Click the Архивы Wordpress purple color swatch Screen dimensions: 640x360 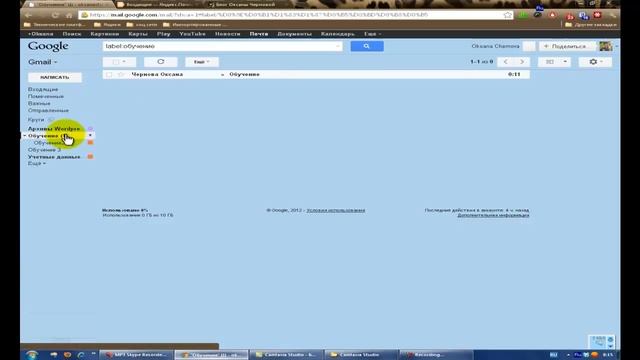(x=90, y=129)
